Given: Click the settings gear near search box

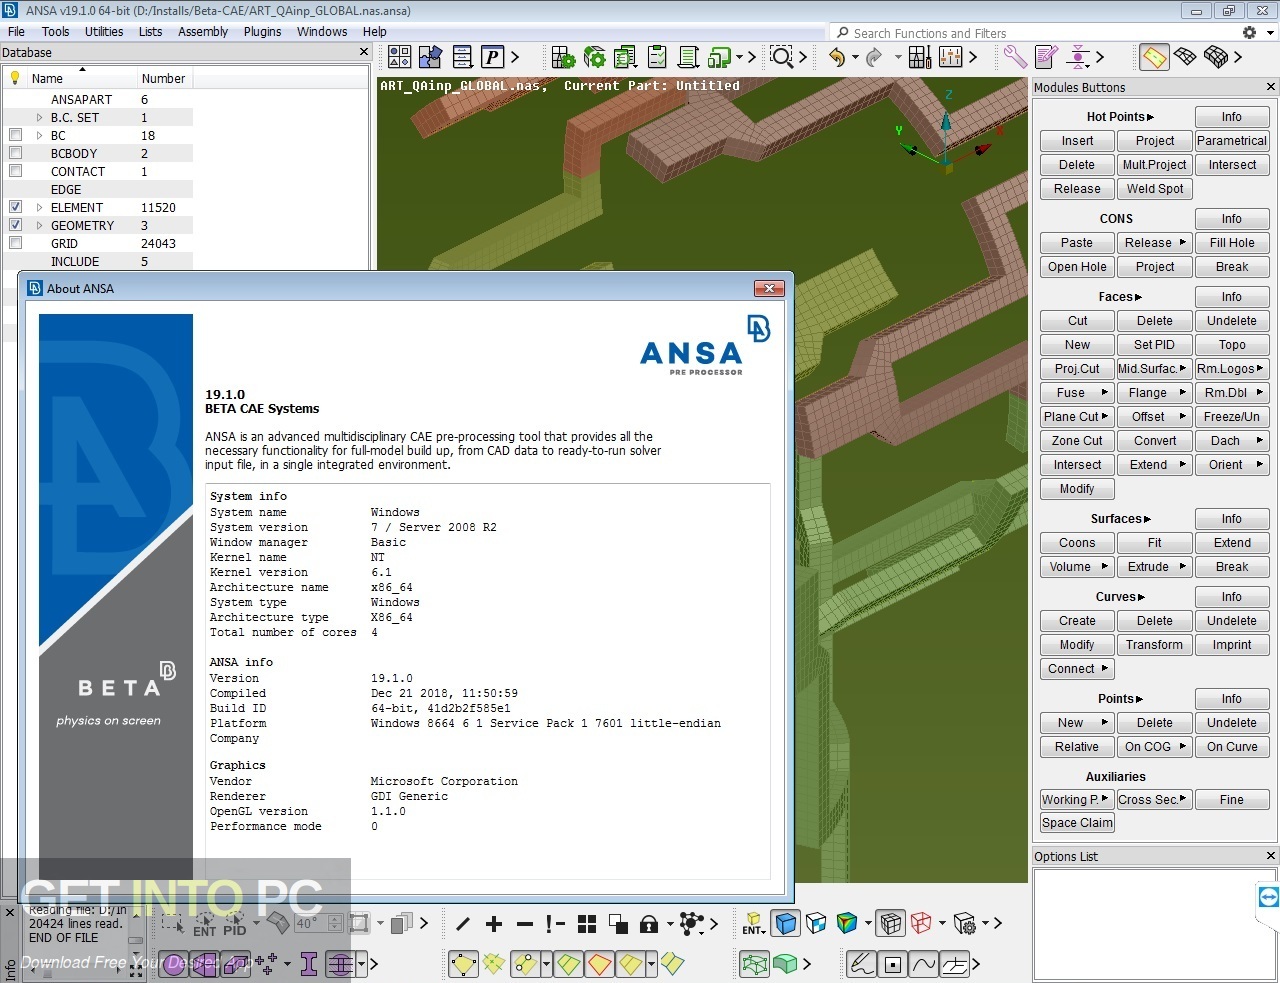Looking at the screenshot, I should 1249,33.
